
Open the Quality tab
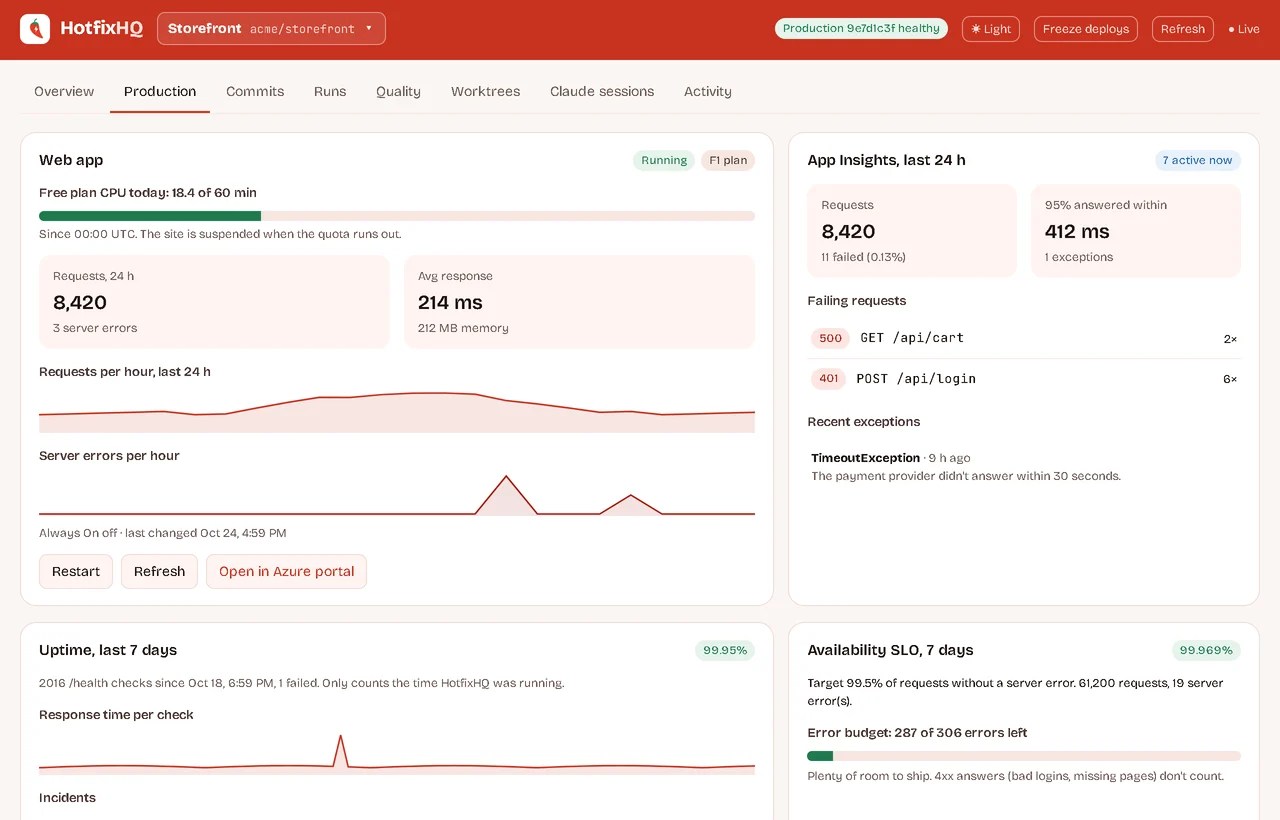tap(398, 91)
